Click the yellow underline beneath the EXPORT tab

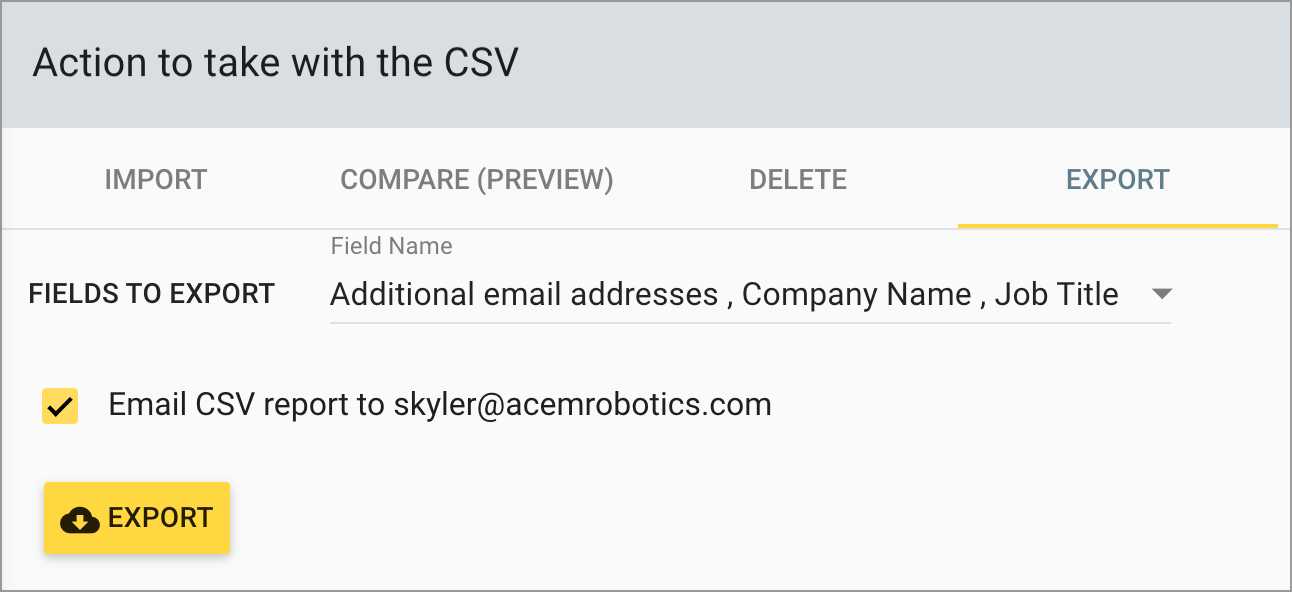pos(1118,226)
